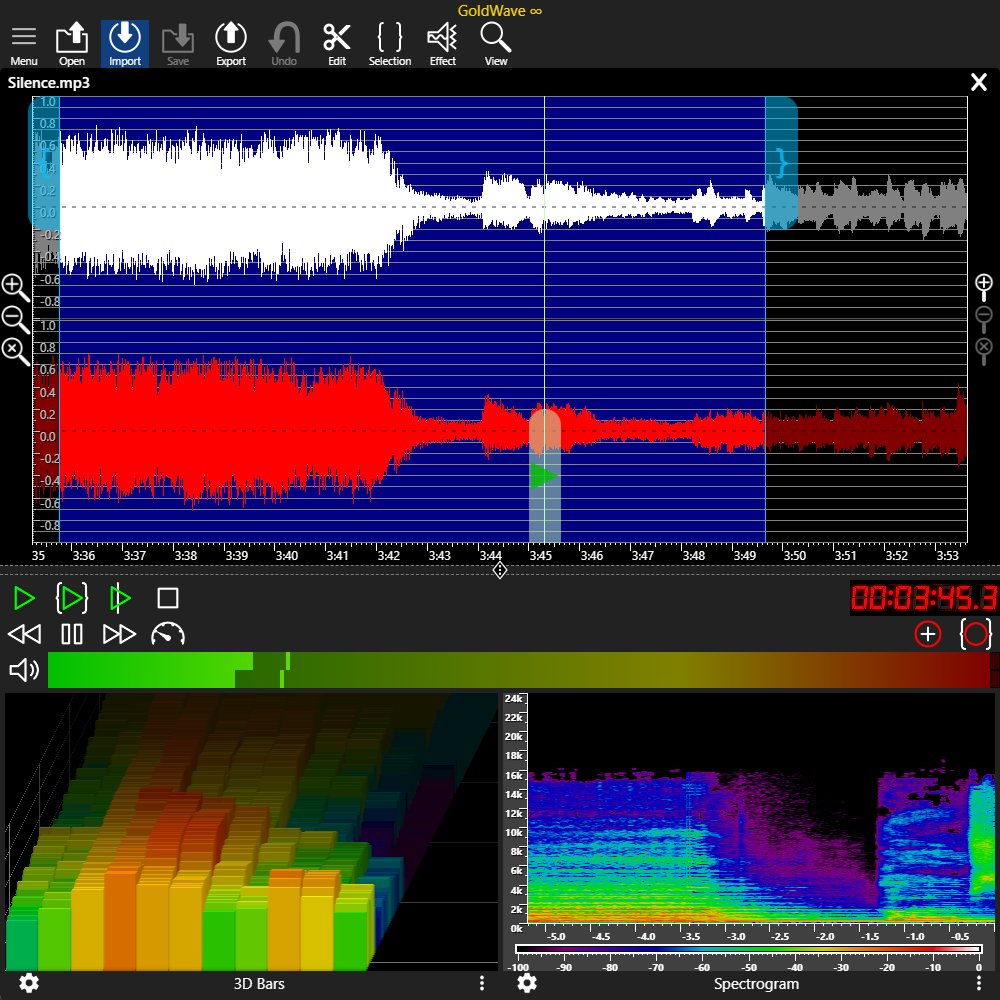Open the Edit tool menu

click(336, 42)
